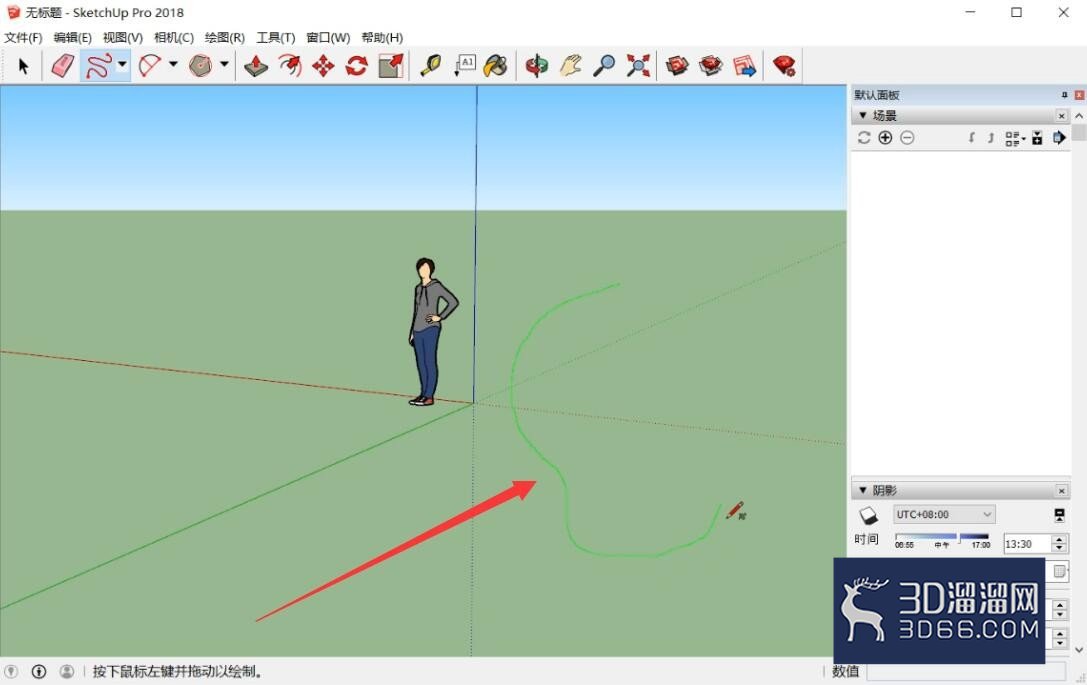Viewport: 1087px width, 685px height.
Task: Toggle scene details display
Action: click(1037, 138)
